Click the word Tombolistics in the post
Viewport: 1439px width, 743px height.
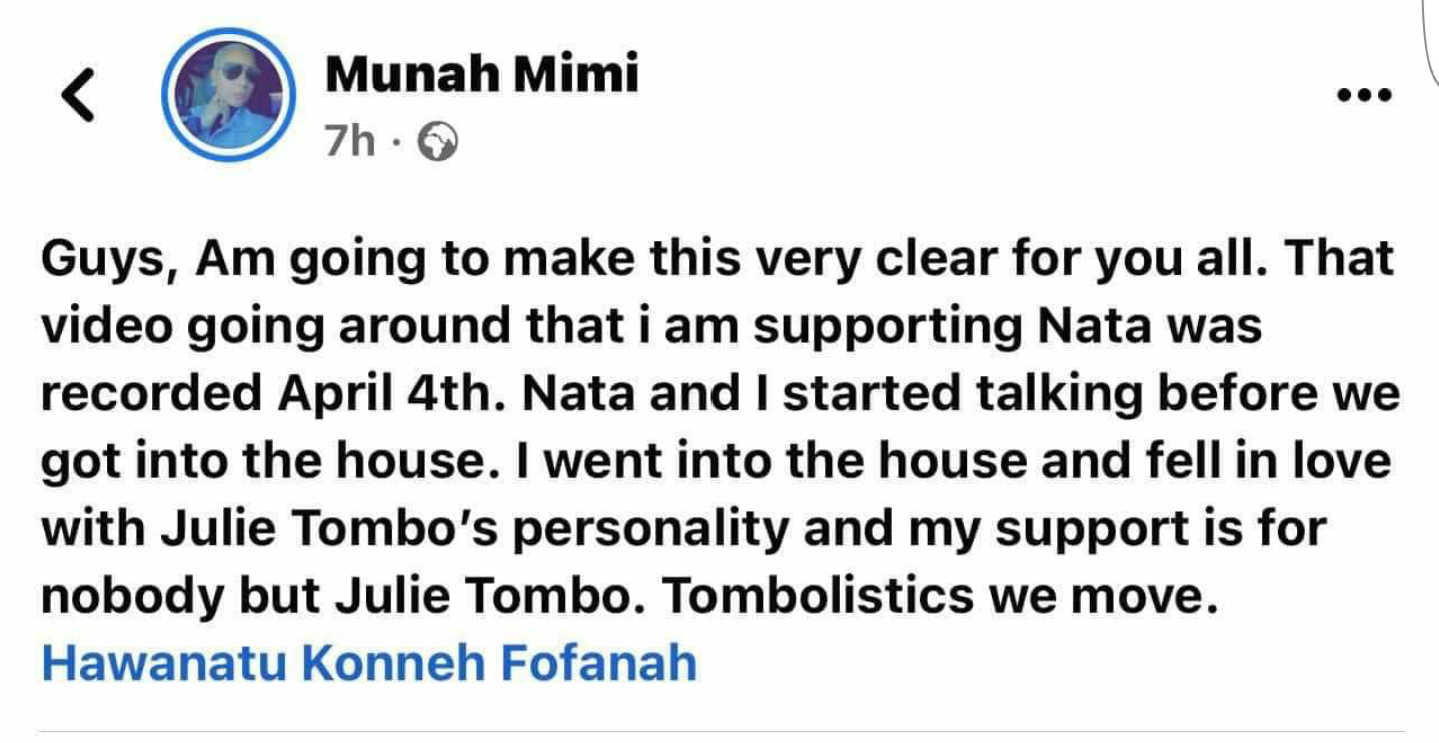click(817, 597)
